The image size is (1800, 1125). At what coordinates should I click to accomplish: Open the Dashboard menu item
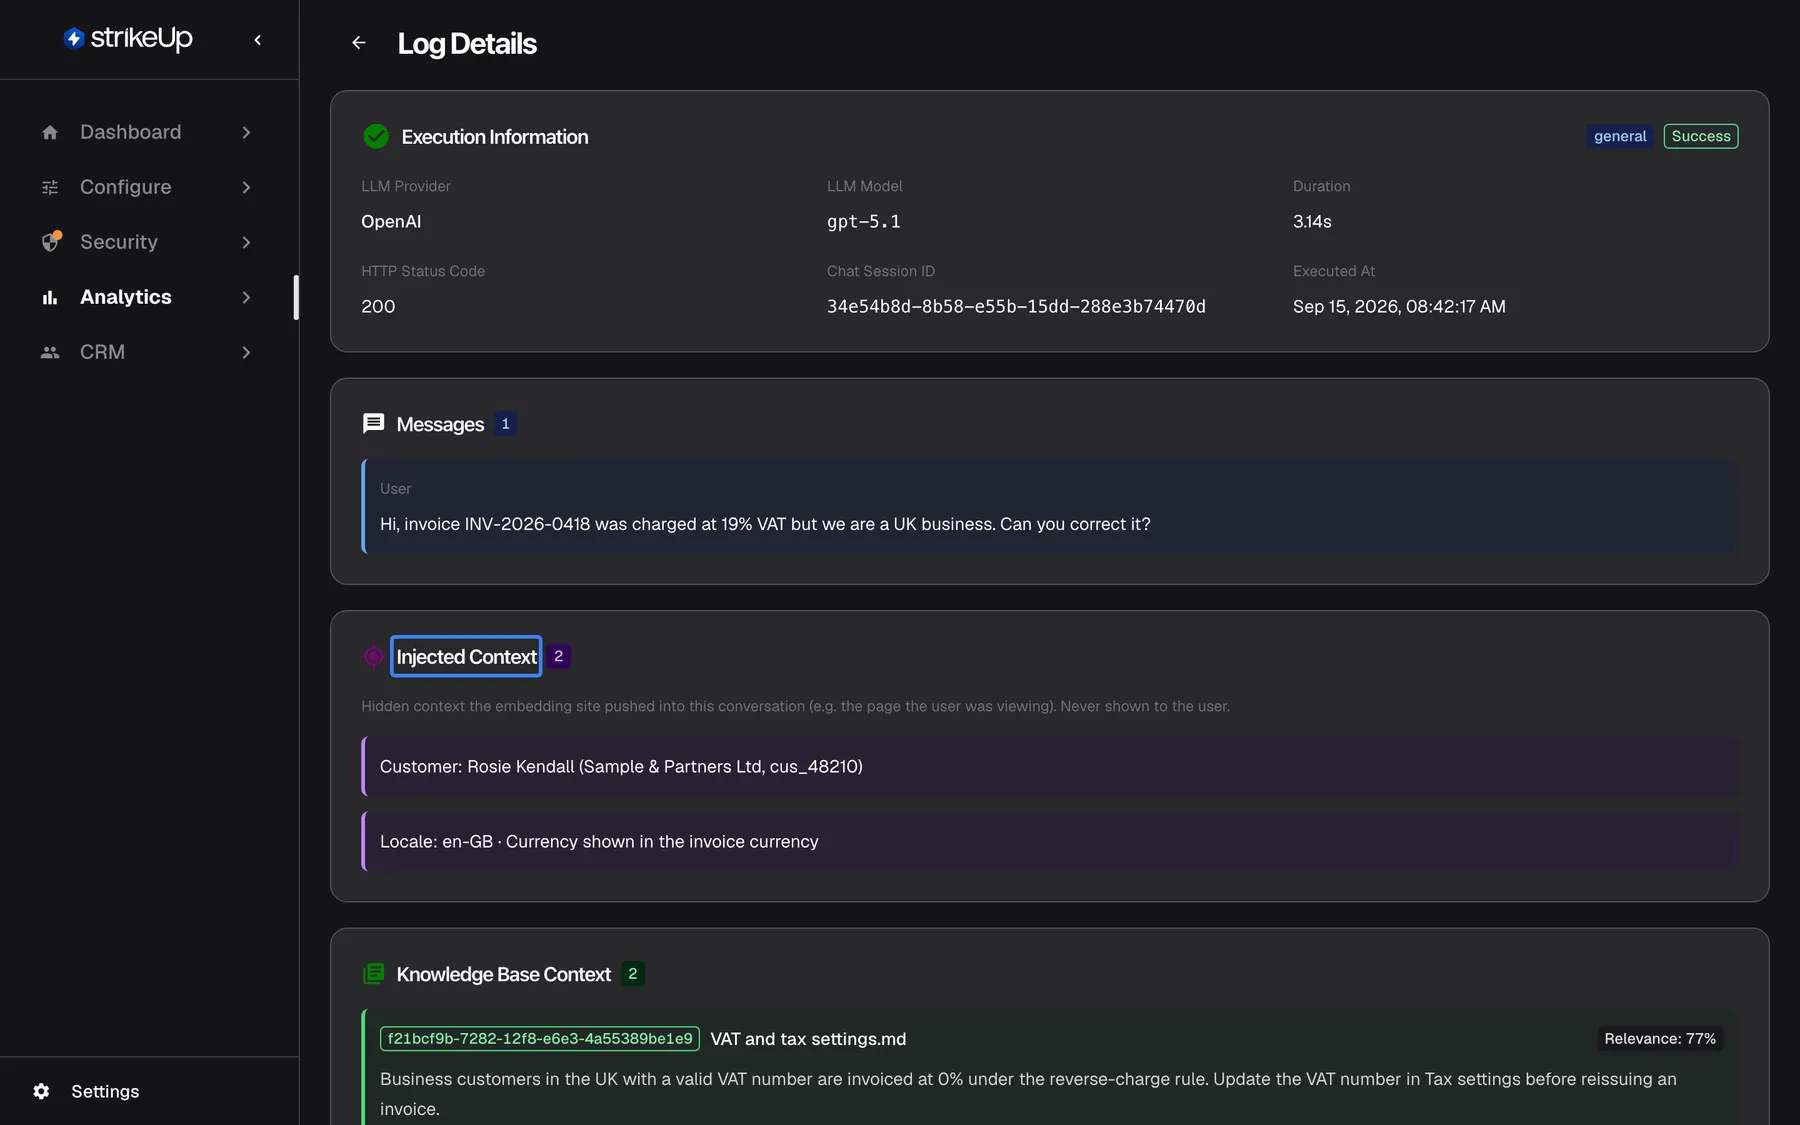(147, 132)
